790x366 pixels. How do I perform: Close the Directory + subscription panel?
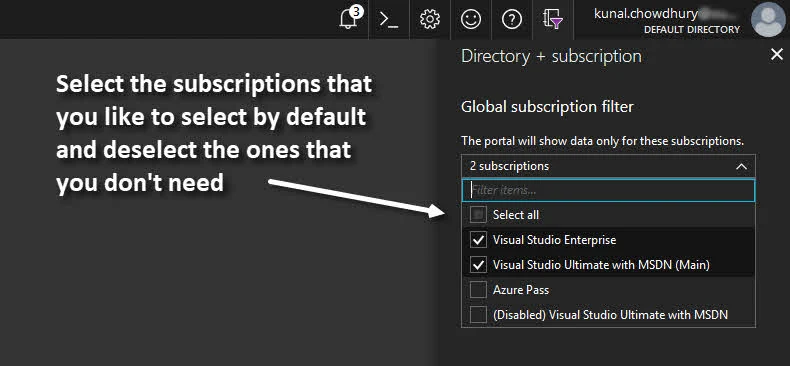click(x=777, y=54)
